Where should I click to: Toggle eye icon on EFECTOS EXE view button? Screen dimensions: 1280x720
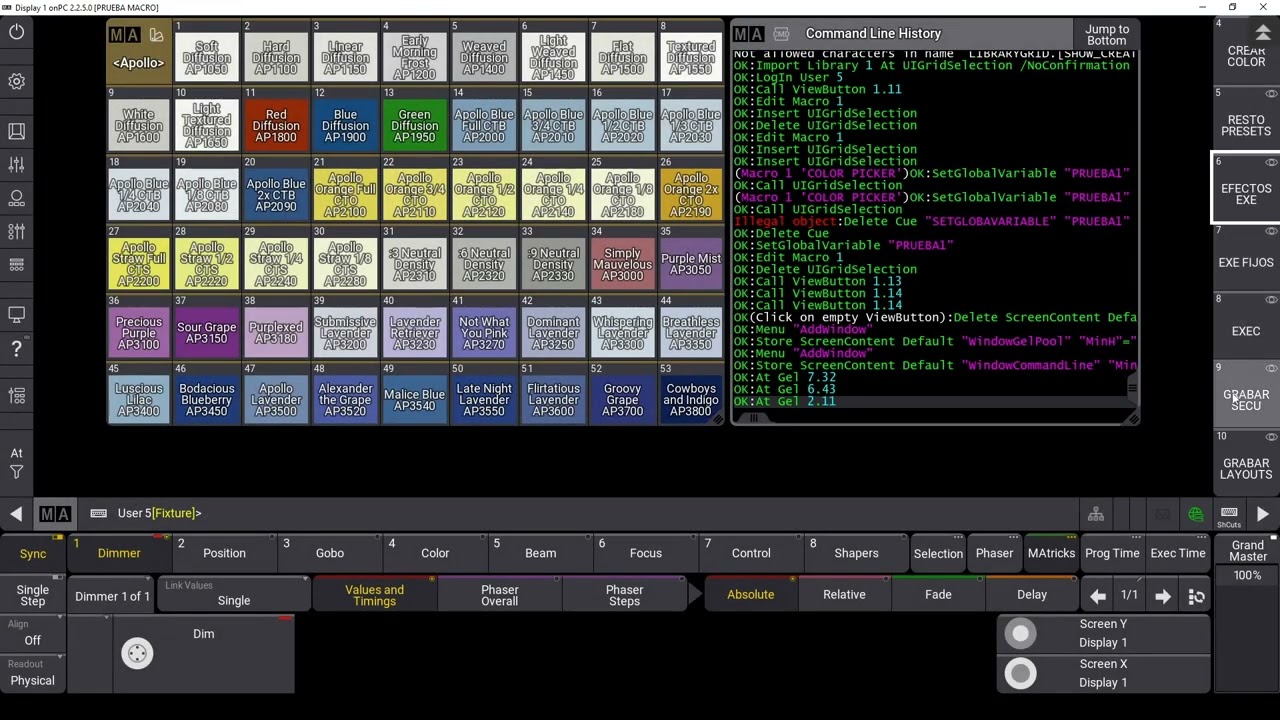(1271, 162)
